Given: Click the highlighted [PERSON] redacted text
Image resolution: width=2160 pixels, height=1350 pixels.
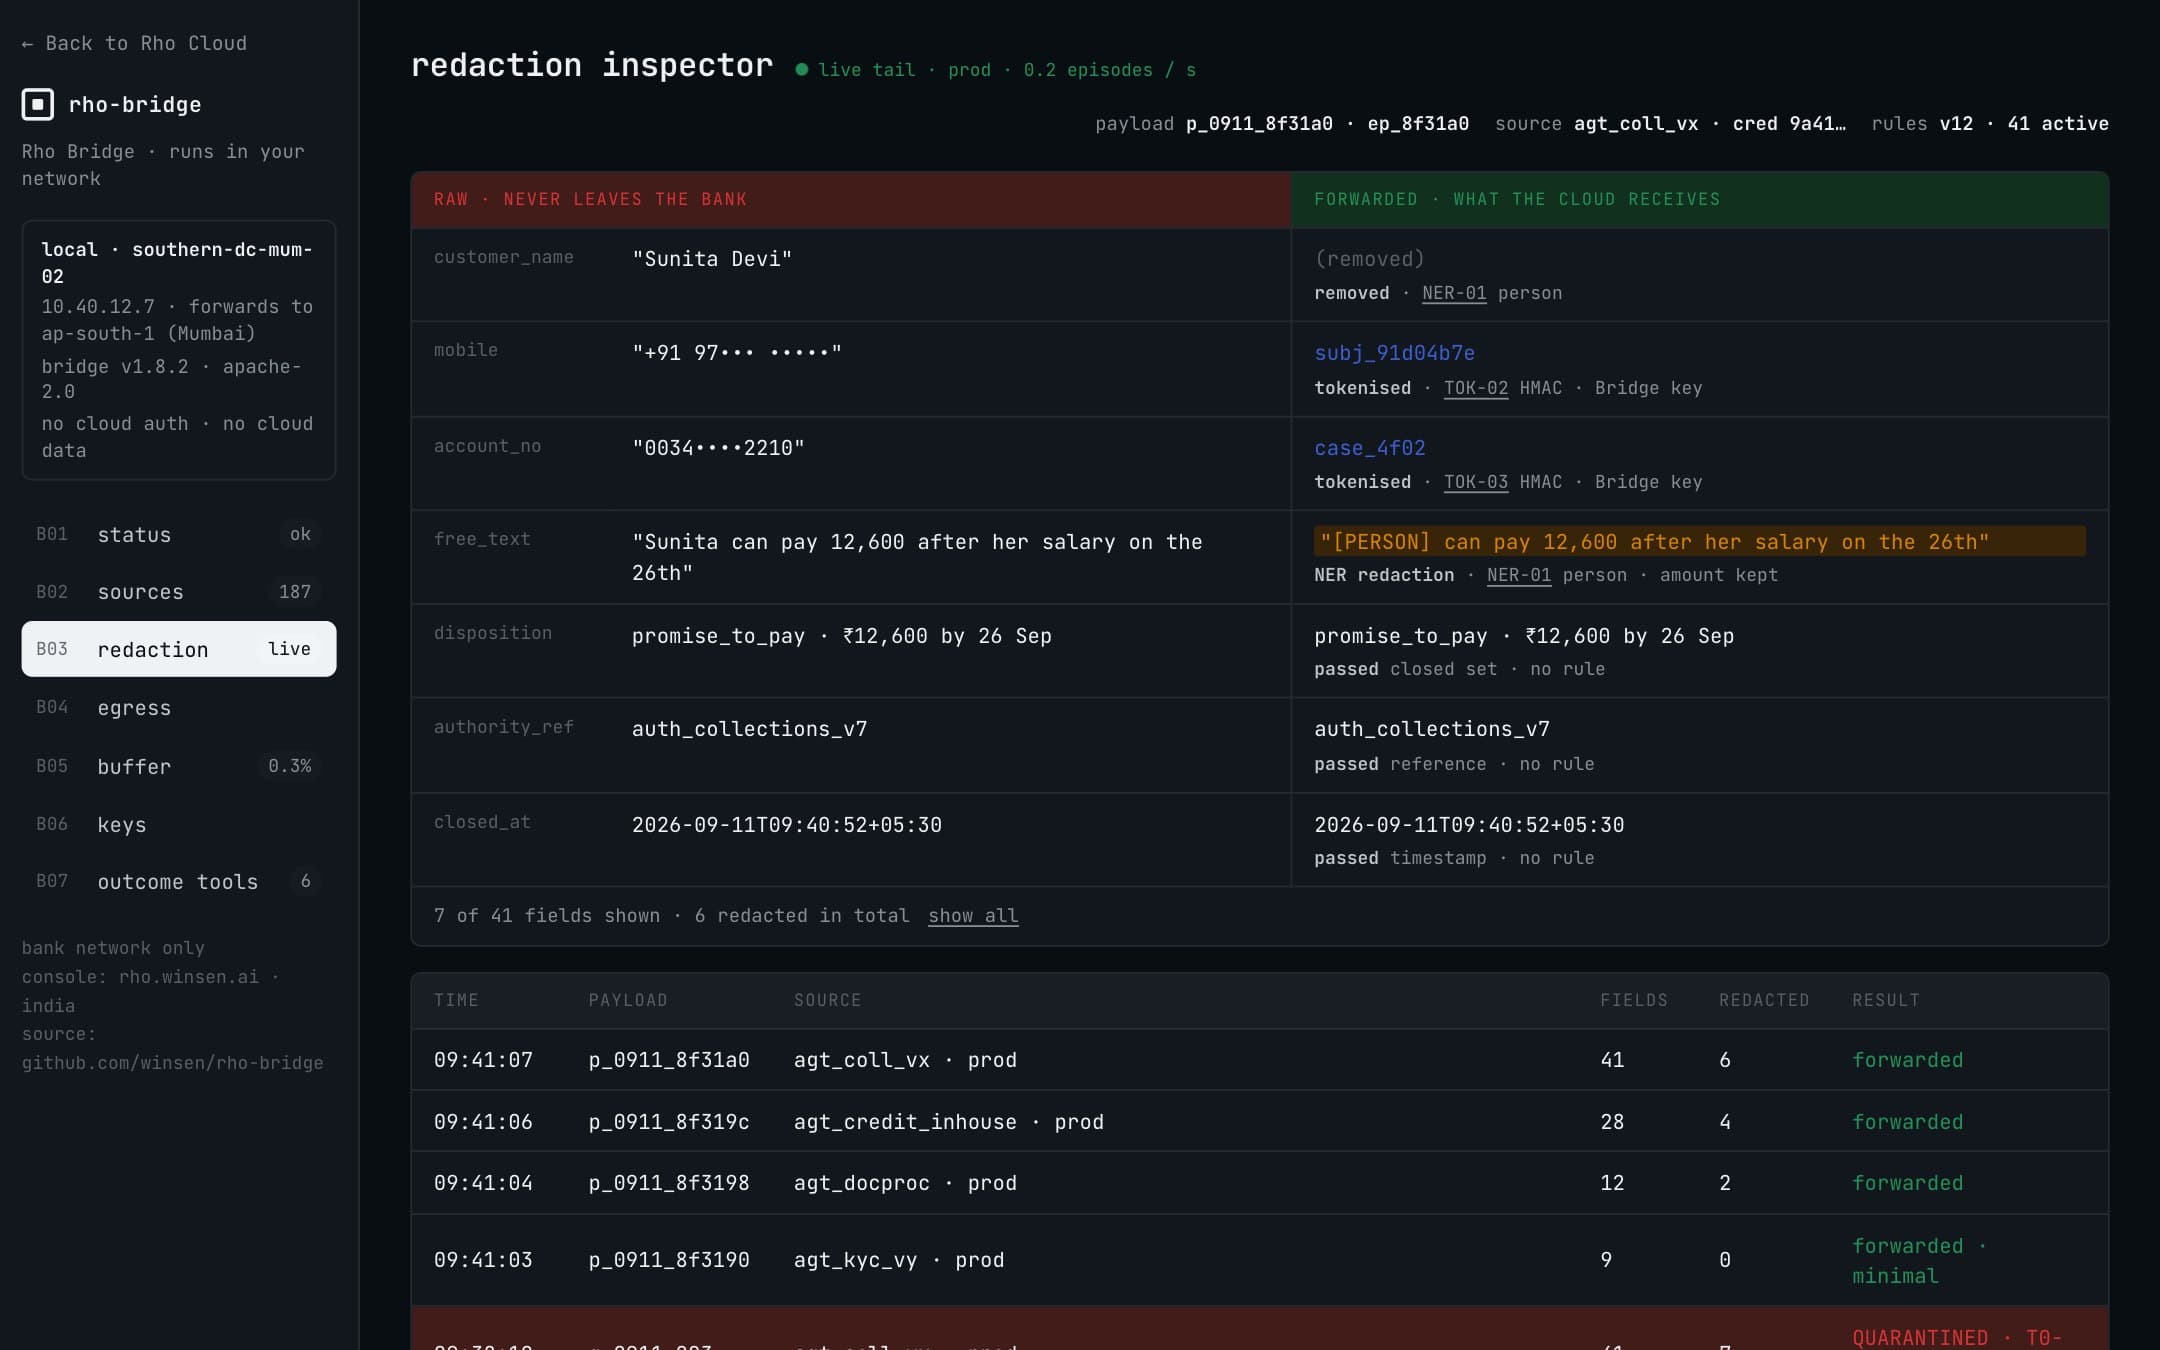Looking at the screenshot, I should [x=1699, y=542].
